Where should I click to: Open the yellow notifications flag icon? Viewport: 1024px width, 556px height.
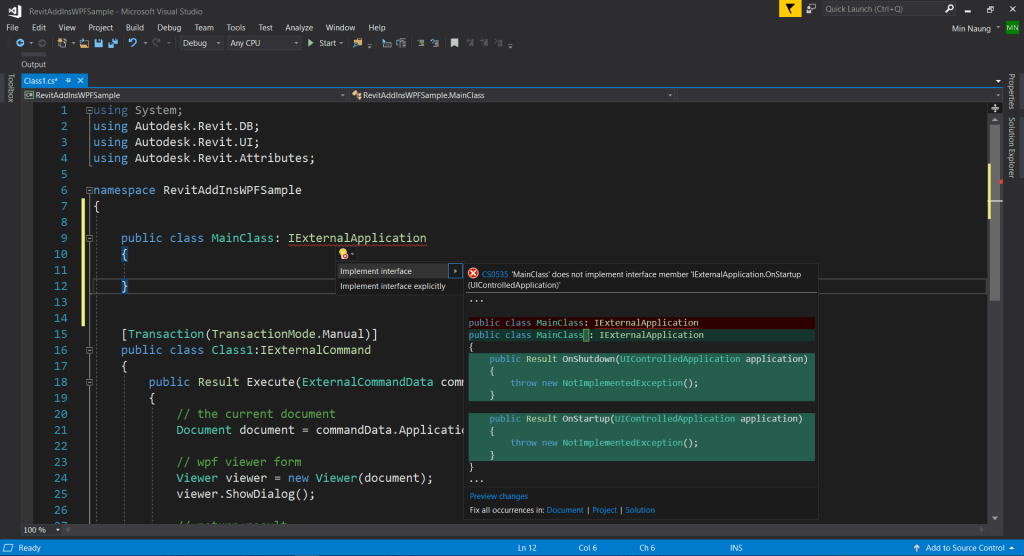790,9
